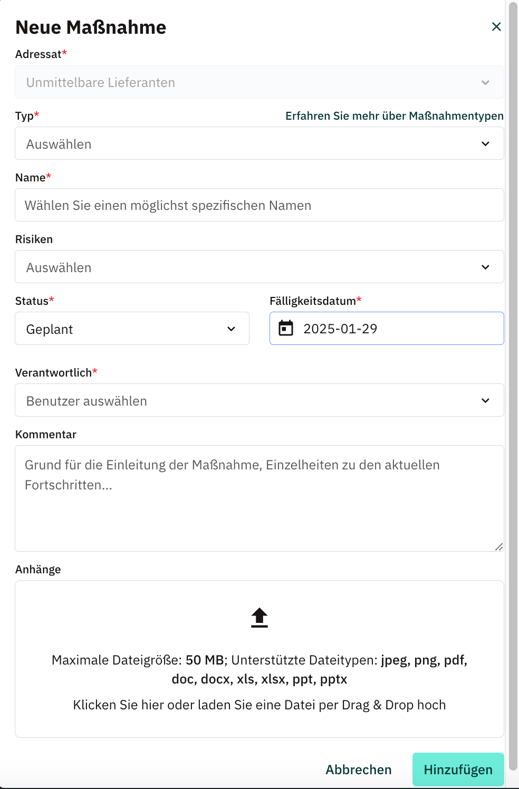
Task: Click the greyed-out Adressat chevron
Action: point(485,83)
